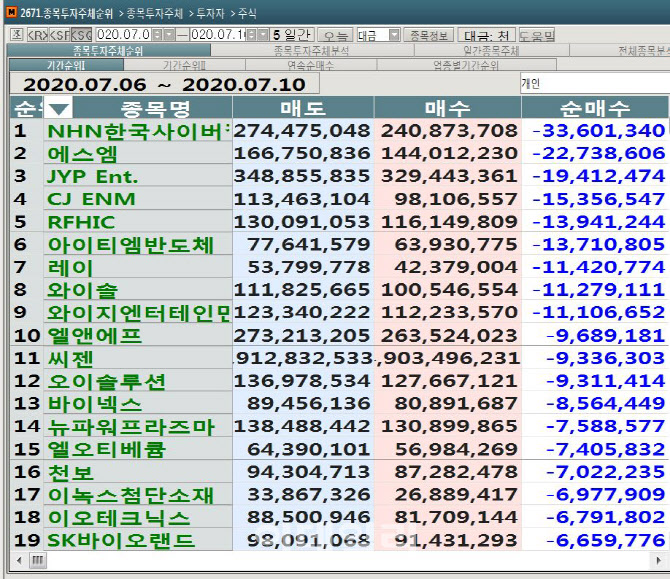Click the end date field 2020.07.10
The height and width of the screenshot is (579, 670).
click(x=218, y=35)
